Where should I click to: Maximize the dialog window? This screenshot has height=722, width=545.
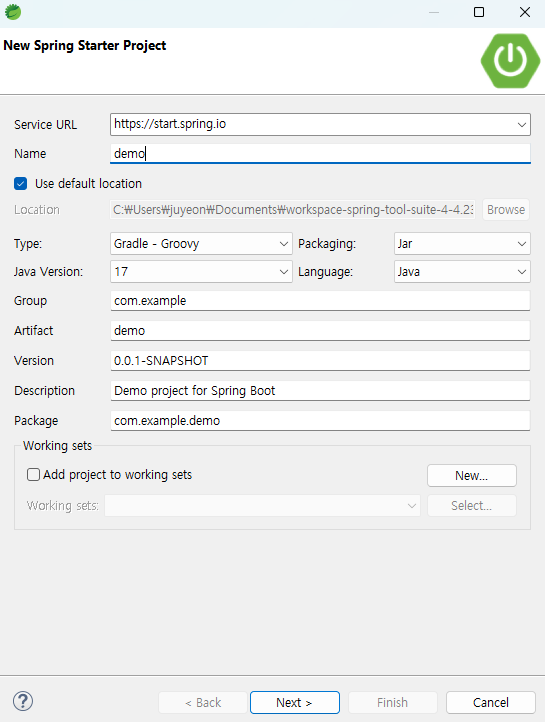(479, 12)
